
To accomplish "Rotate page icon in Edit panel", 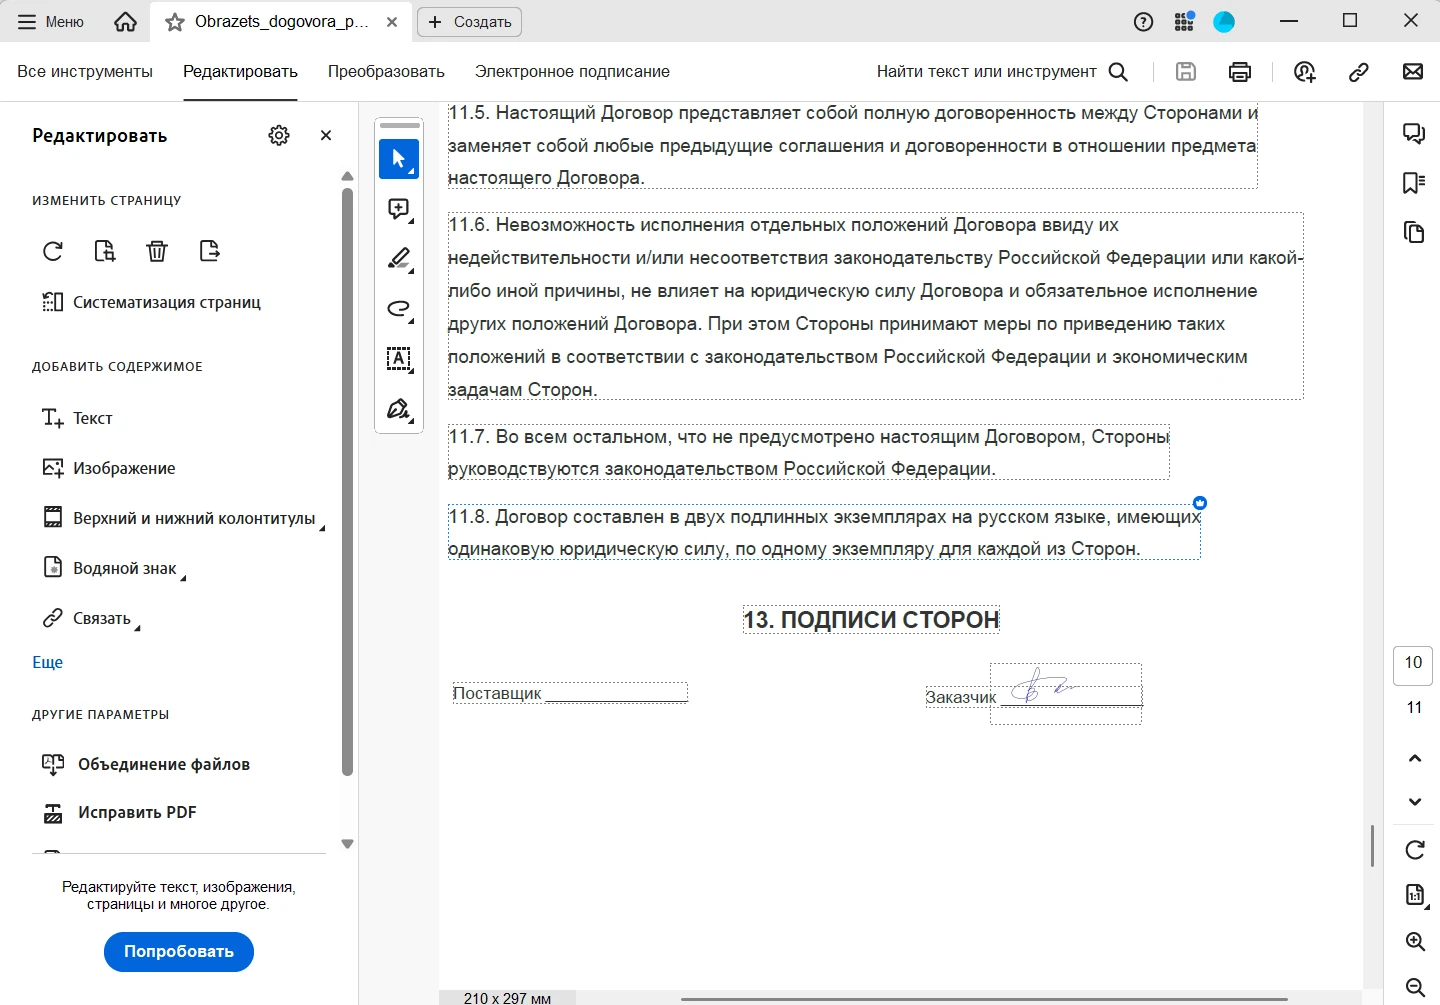I will (53, 251).
